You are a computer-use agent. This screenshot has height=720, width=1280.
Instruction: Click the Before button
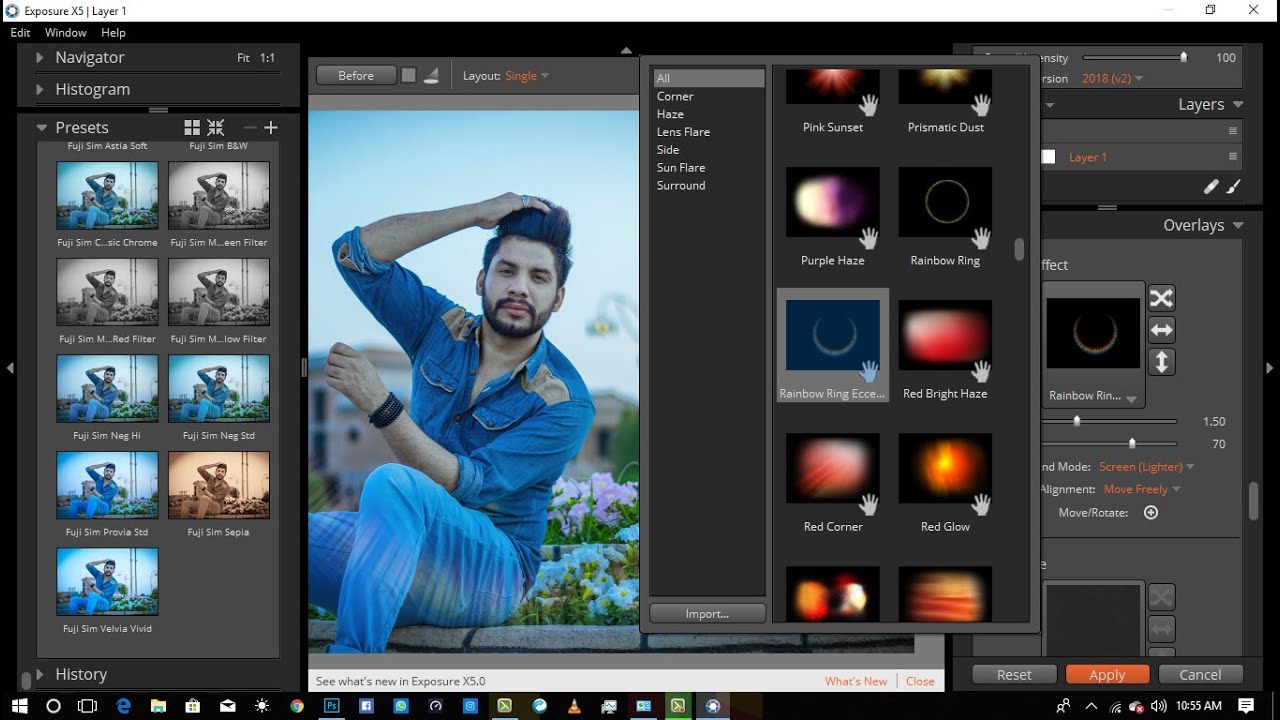356,75
